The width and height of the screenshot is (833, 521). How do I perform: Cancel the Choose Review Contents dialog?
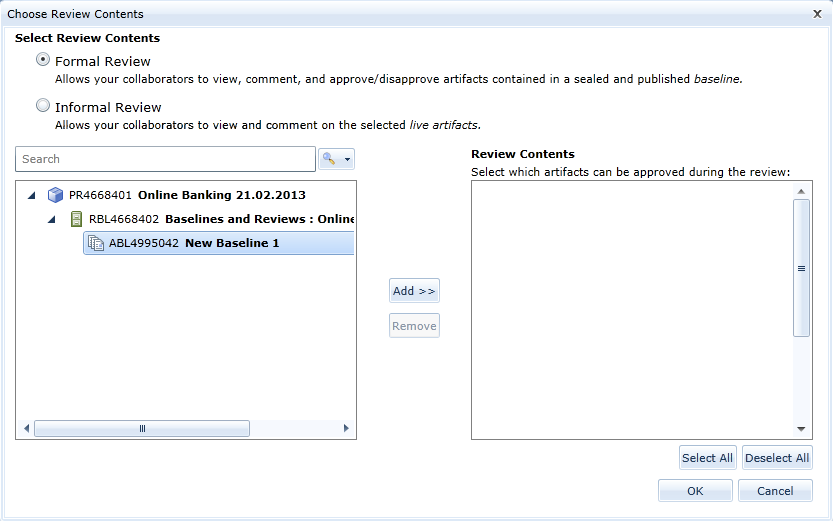coord(775,491)
